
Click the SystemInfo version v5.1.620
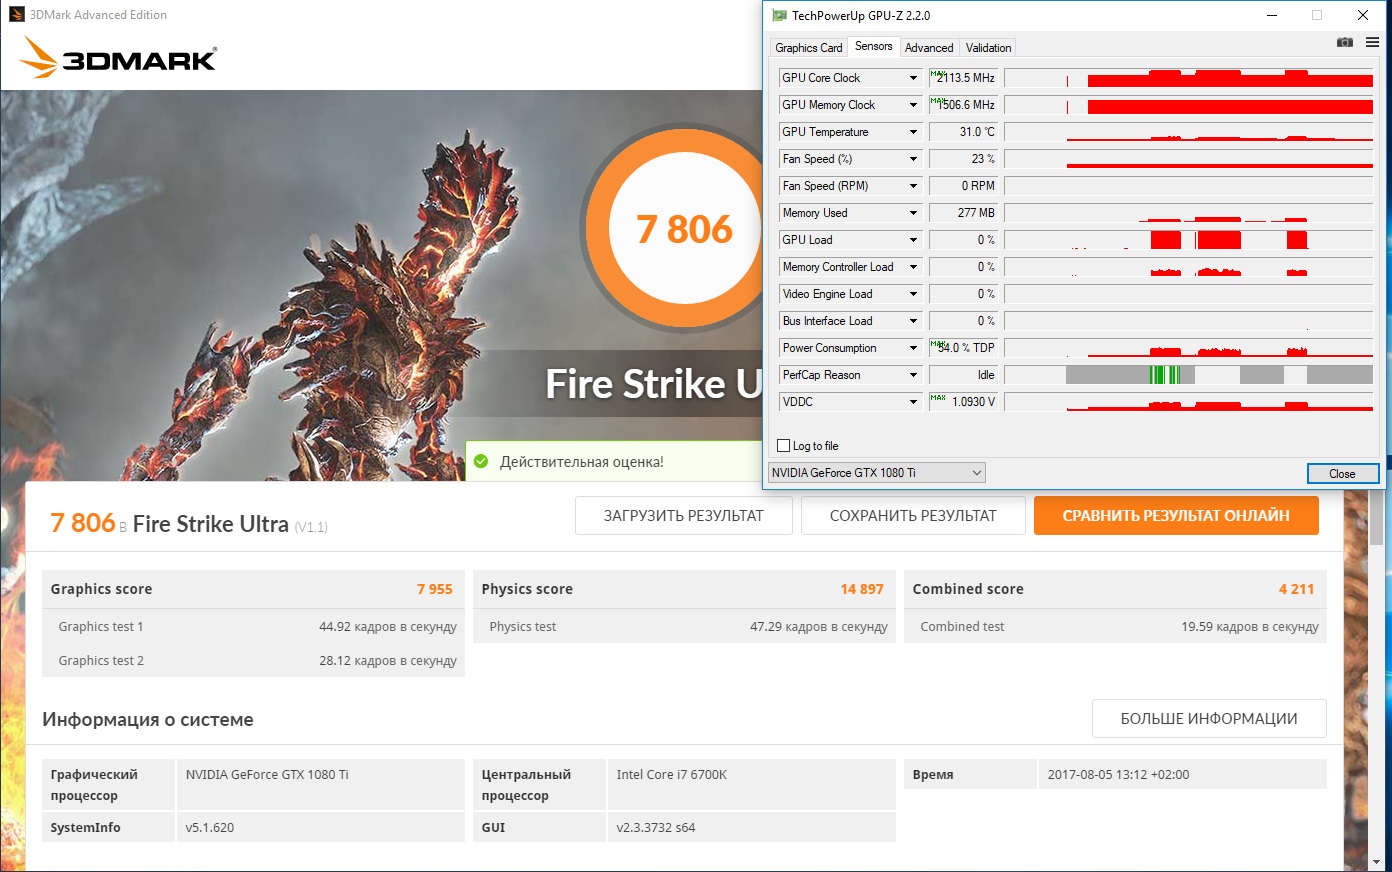[x=210, y=828]
